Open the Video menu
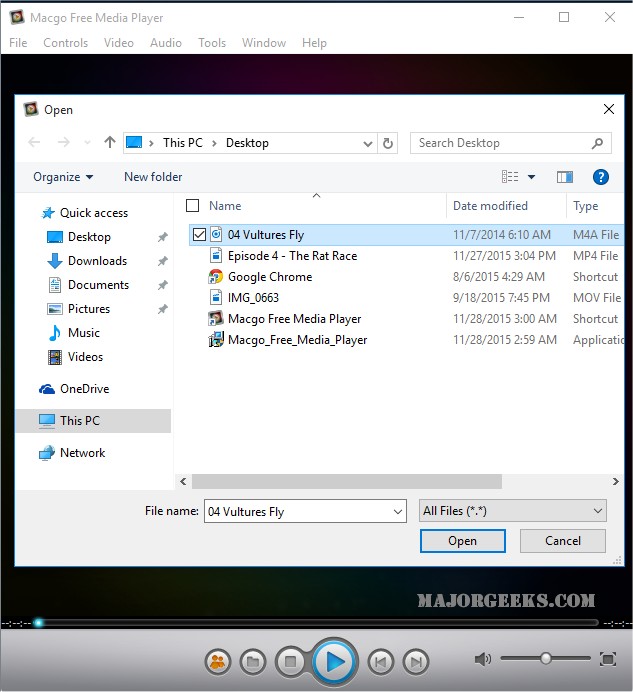 [x=119, y=43]
